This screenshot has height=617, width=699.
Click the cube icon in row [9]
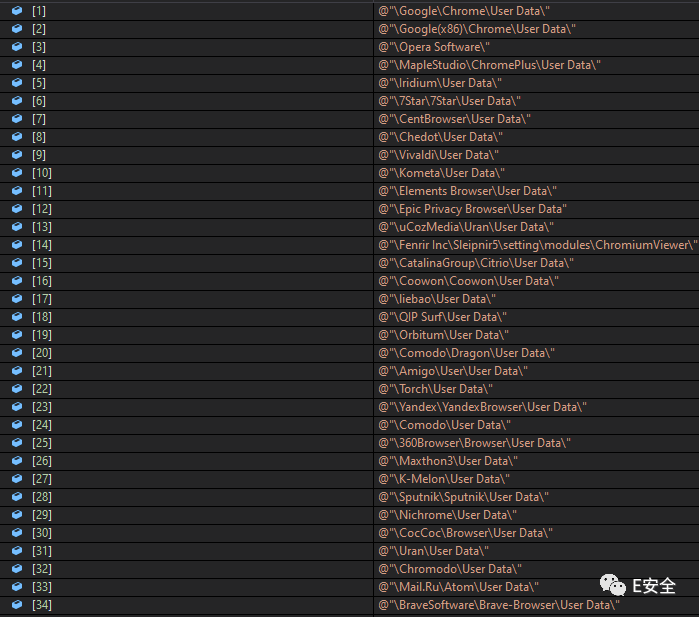(17, 155)
